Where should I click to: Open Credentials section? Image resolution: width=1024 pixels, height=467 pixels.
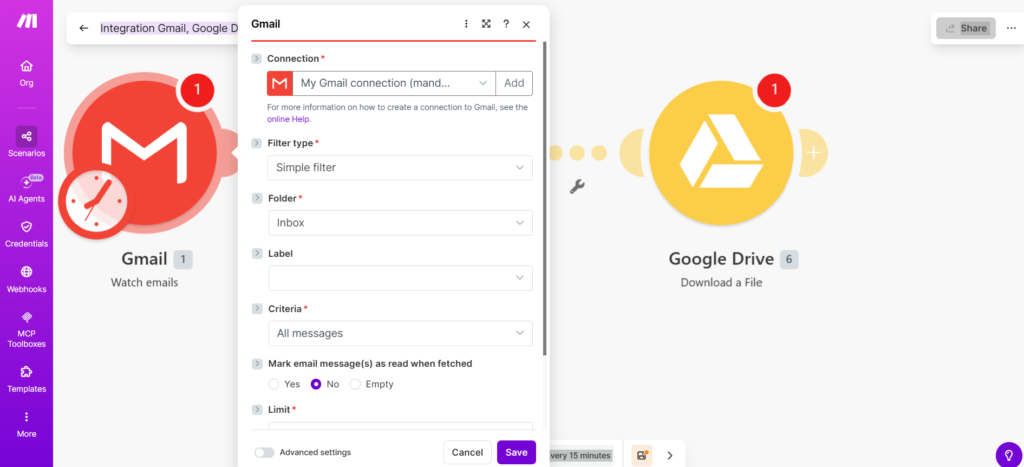pyautogui.click(x=26, y=234)
